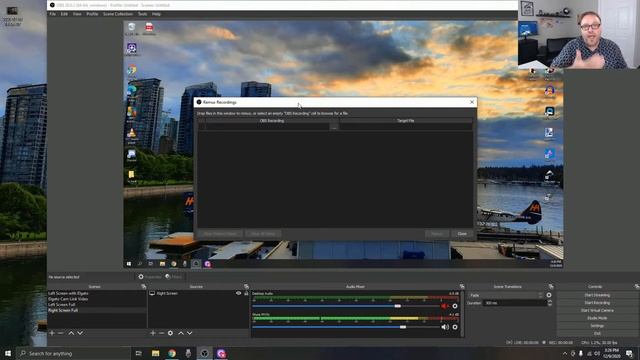Open the Action Center notifications icon
The width and height of the screenshot is (640, 360).
tap(629, 353)
